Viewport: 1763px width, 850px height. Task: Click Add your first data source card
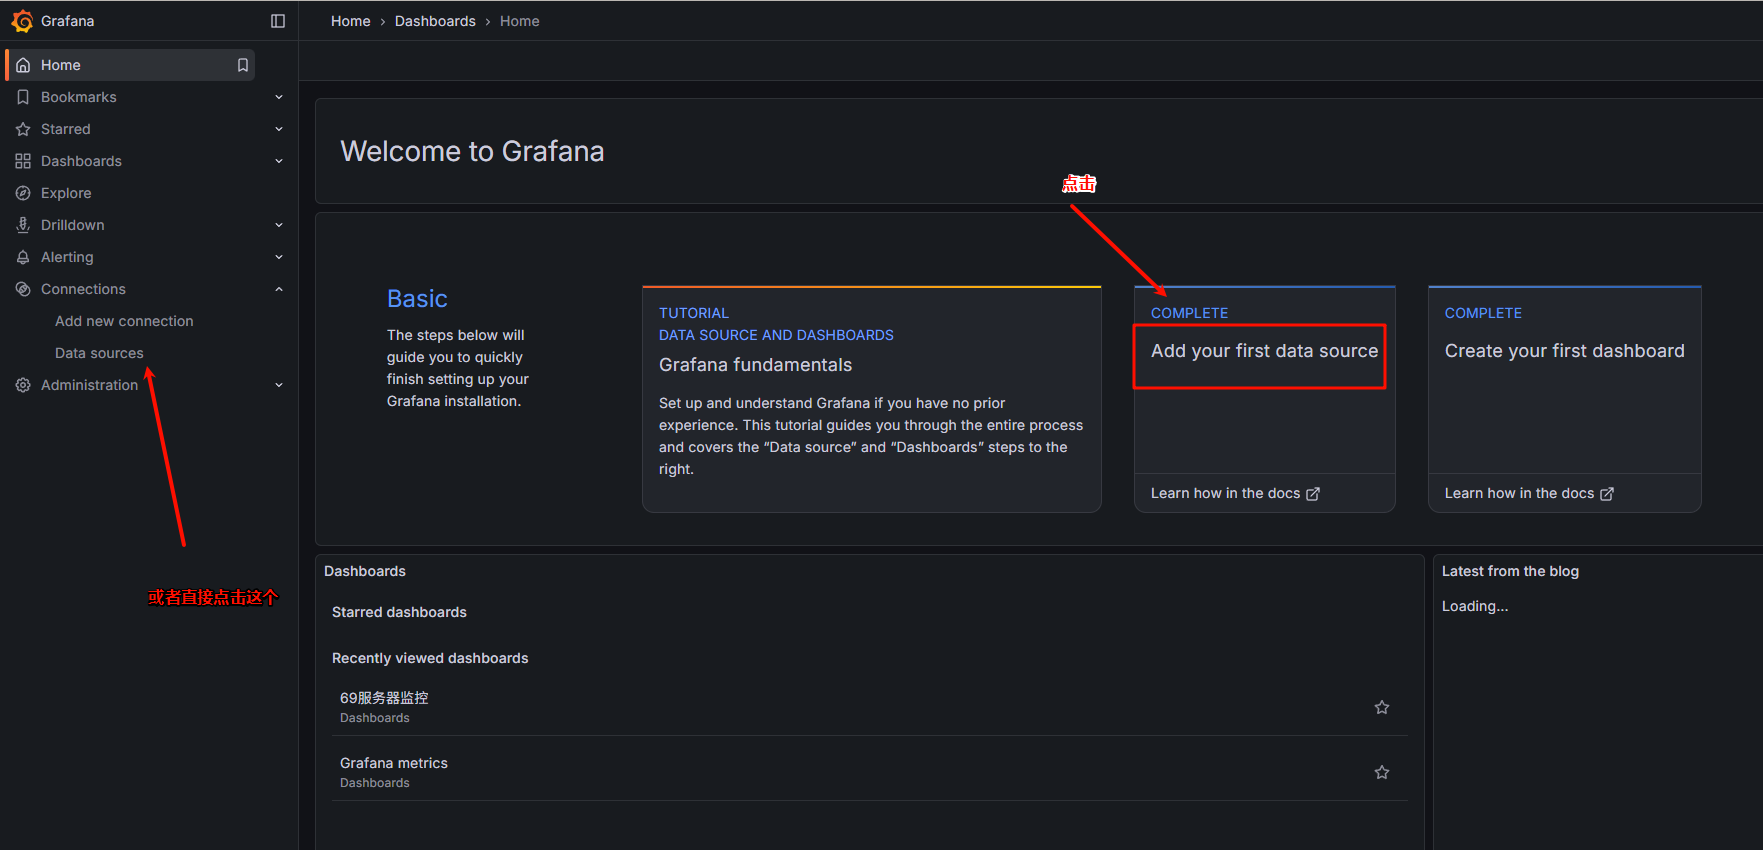click(1263, 352)
